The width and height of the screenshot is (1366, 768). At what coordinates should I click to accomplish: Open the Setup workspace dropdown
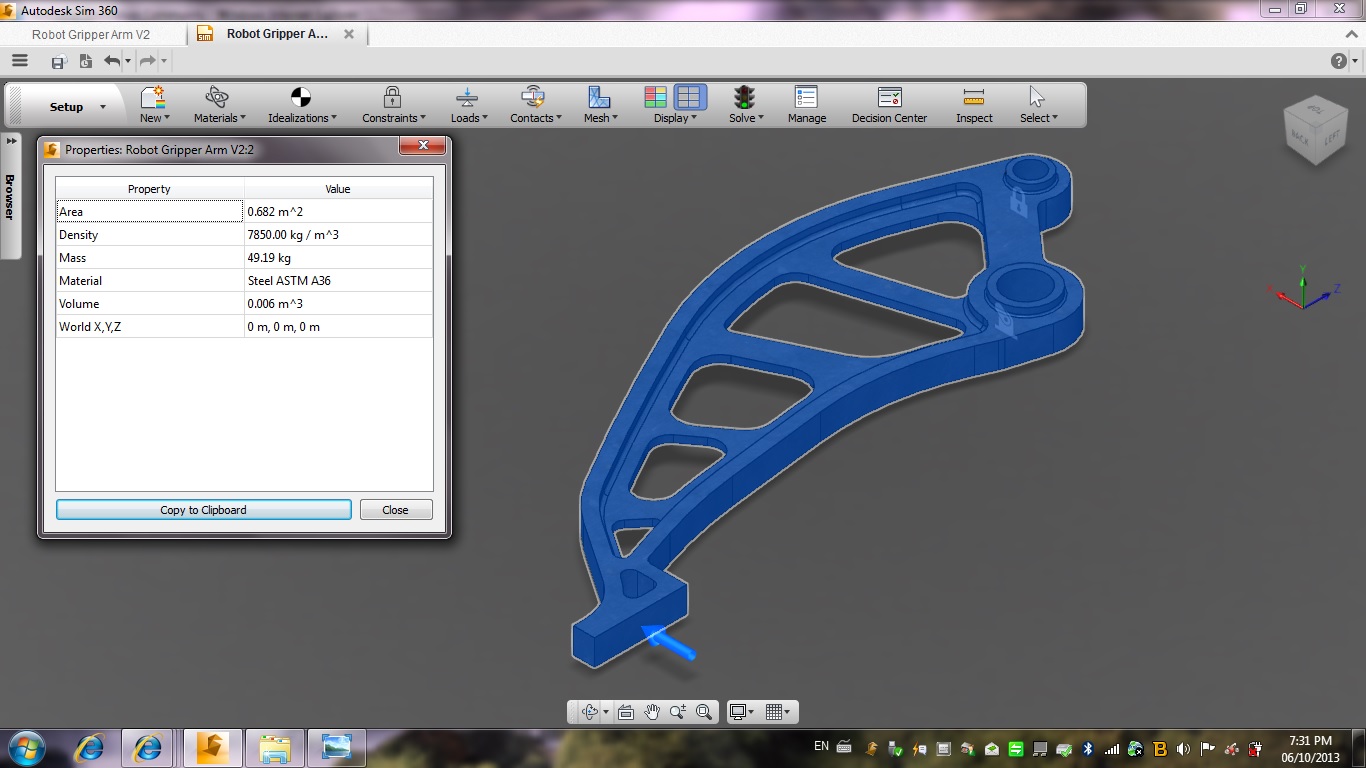77,107
